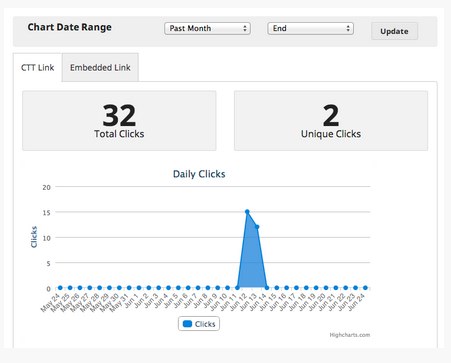Click the y-axis value 5
The width and height of the screenshot is (451, 363).
(x=48, y=263)
